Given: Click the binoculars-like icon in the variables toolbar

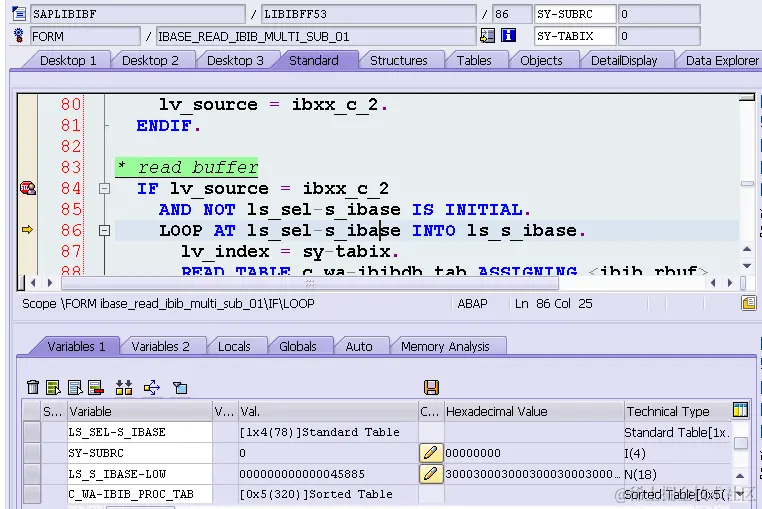Looking at the screenshot, I should tap(124, 387).
